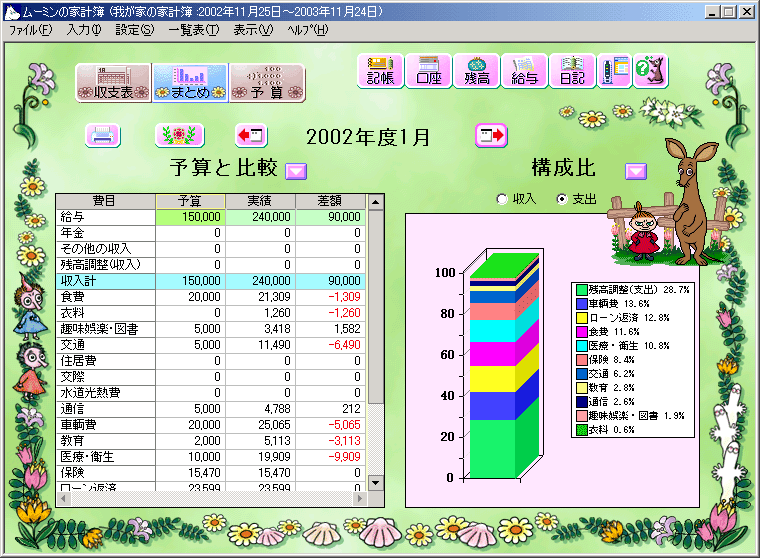Click the 通信 navy legend swatch
The height and width of the screenshot is (558, 760).
[x=582, y=401]
